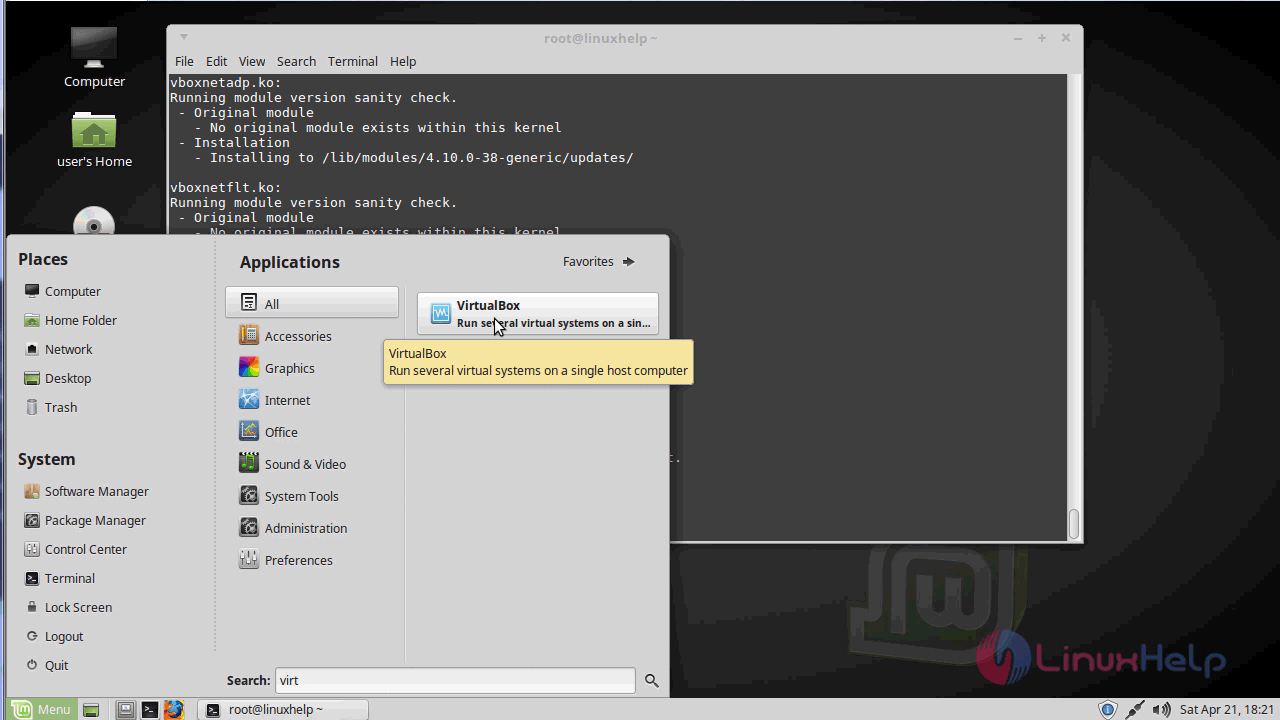
Task: Click the clock showing Sat Apr 21
Action: tap(1226, 710)
